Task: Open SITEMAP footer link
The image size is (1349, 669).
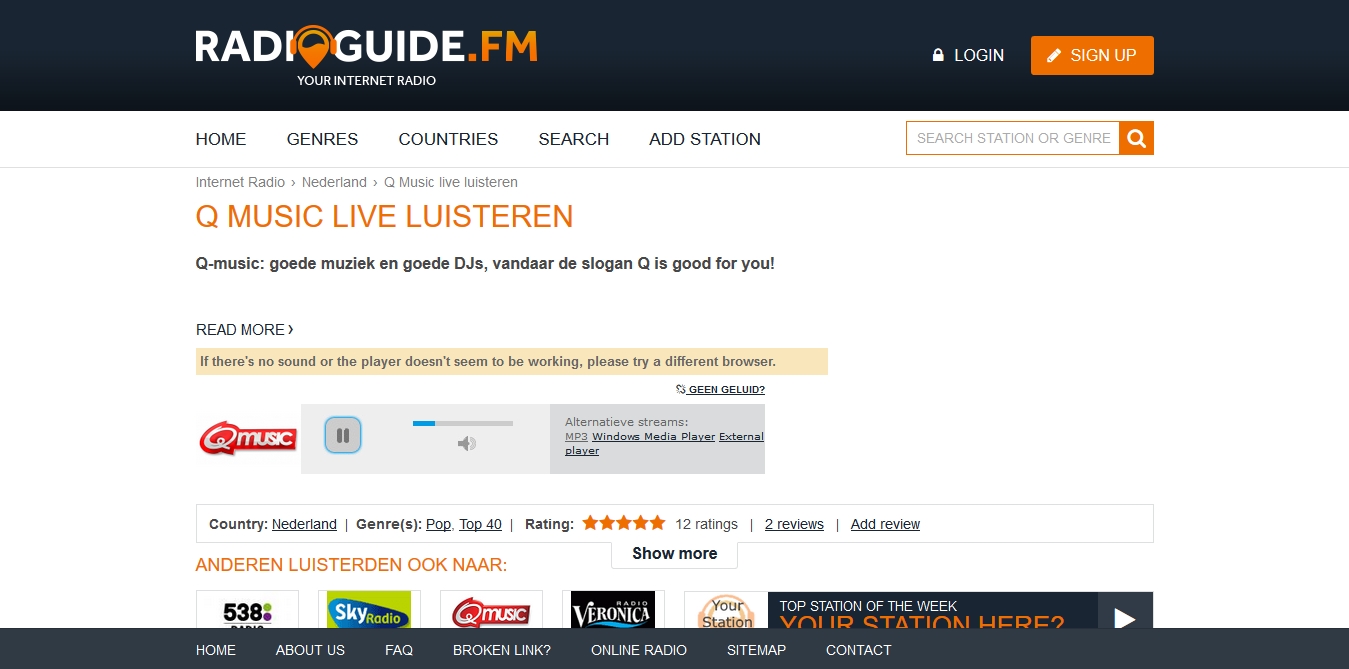Action: point(756,650)
